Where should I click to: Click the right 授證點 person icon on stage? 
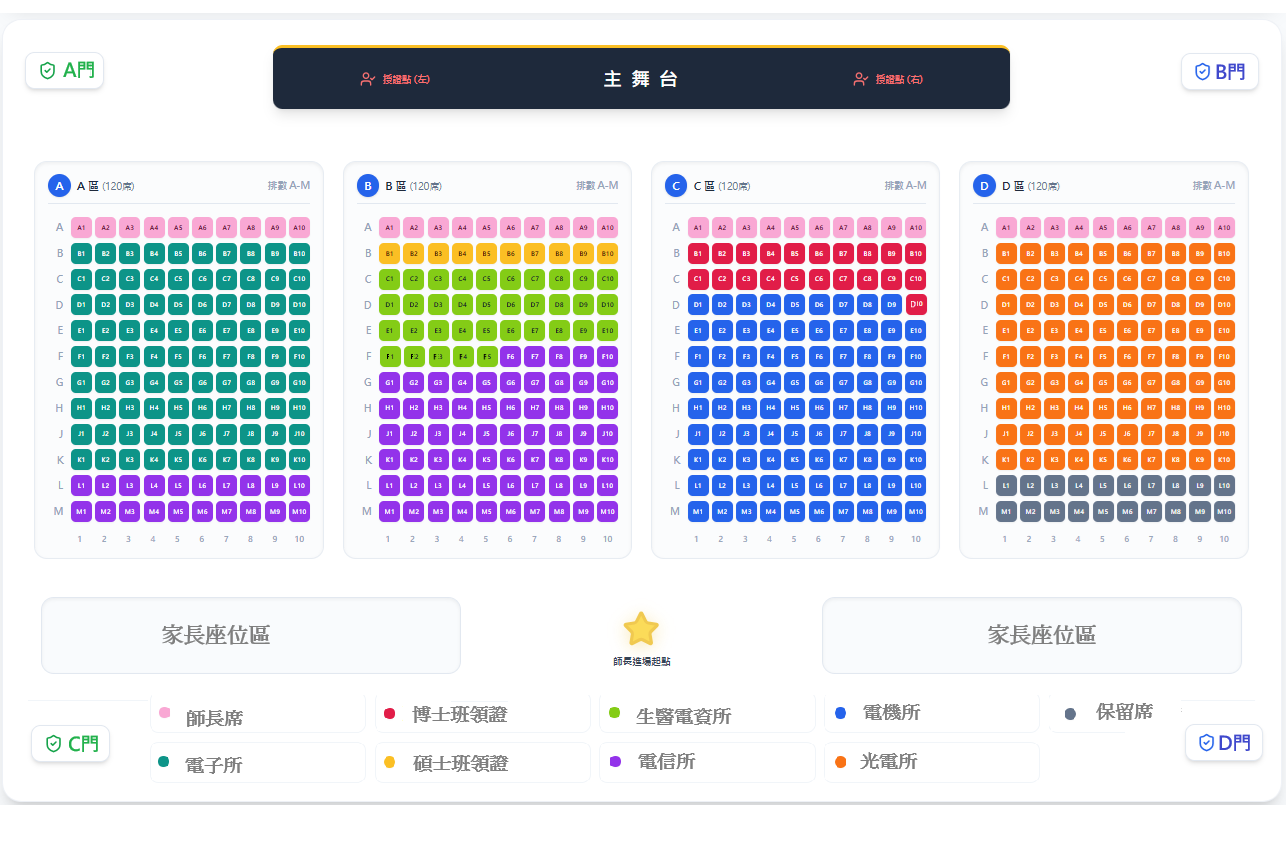(x=860, y=79)
